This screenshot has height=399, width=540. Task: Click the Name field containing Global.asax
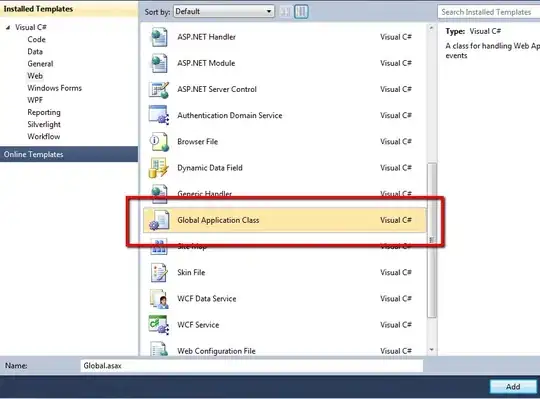[252, 366]
